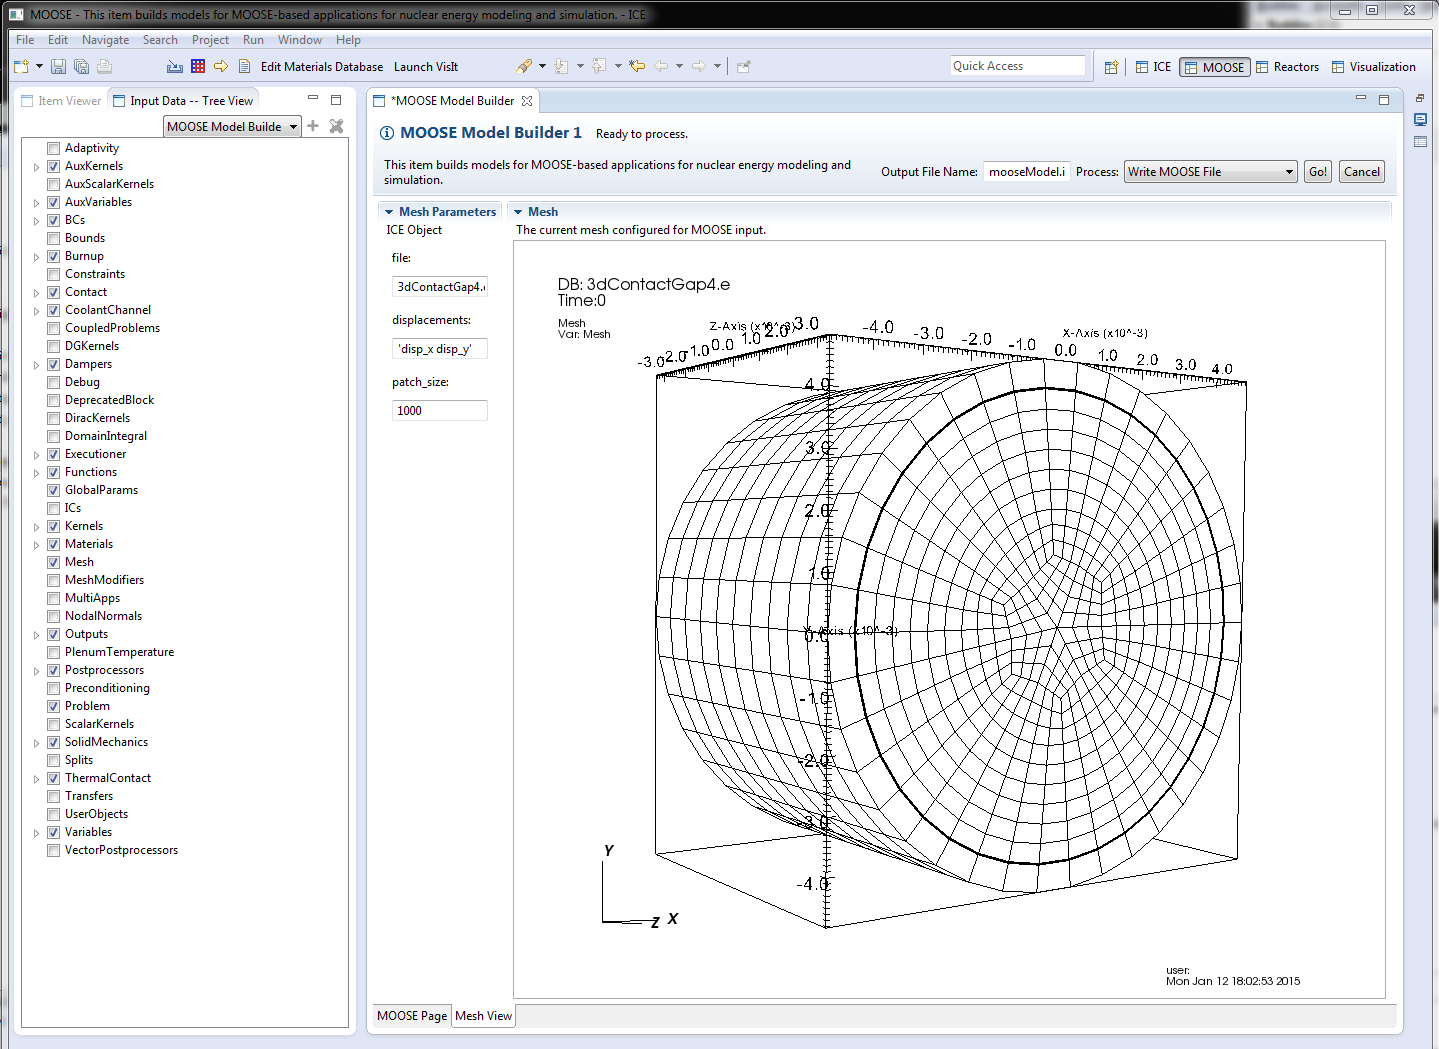Click the Last Edit Location icon
Image resolution: width=1439 pixels, height=1049 pixels.
(x=637, y=67)
